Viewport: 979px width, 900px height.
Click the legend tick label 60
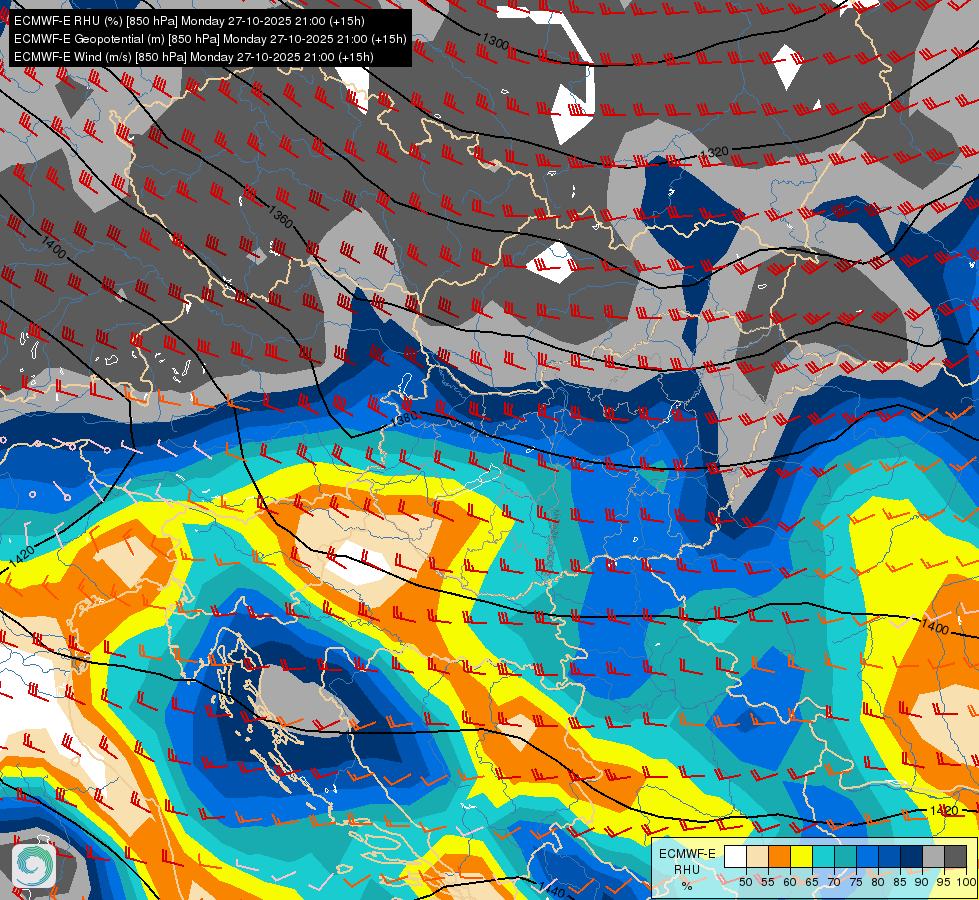click(x=790, y=882)
